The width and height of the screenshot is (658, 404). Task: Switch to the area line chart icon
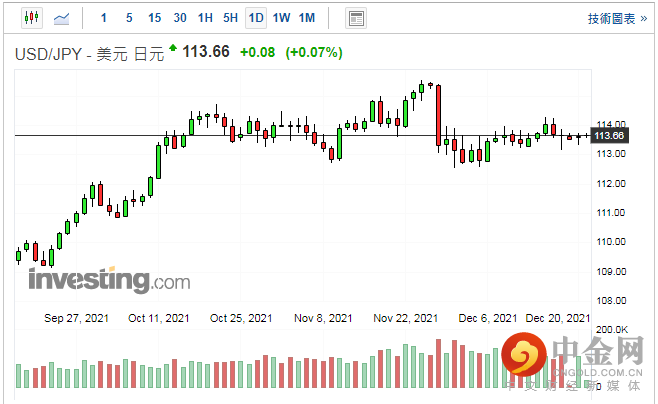(61, 18)
